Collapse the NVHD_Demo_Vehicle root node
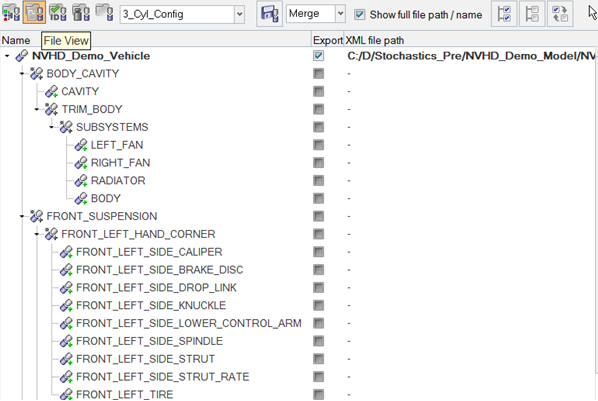 (7, 56)
